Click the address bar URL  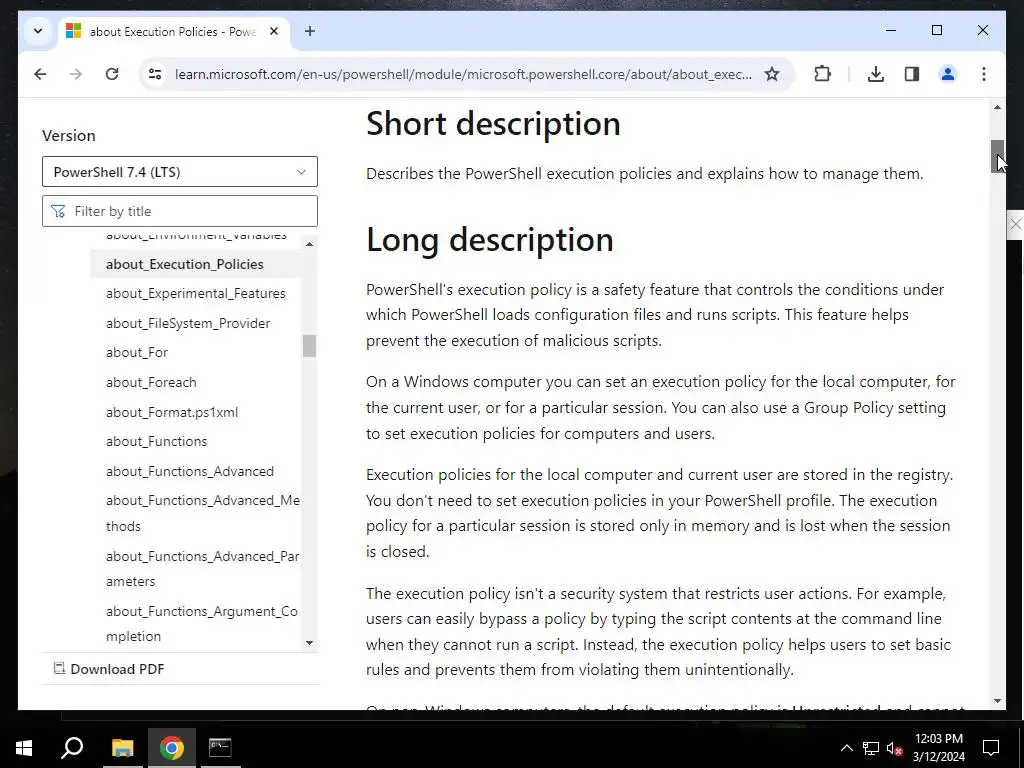[463, 74]
